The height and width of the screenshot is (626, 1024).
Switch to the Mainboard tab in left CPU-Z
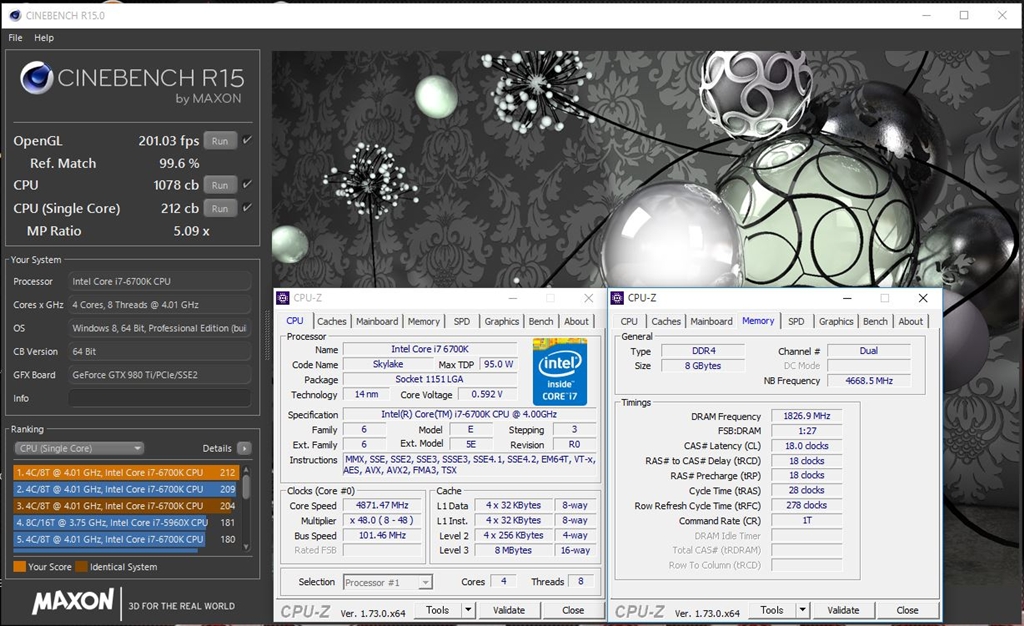click(x=377, y=321)
